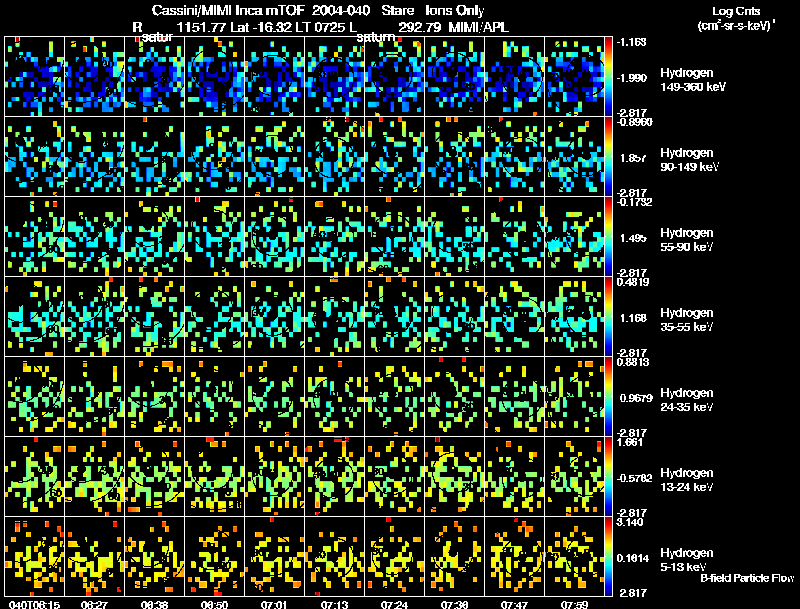This screenshot has width=800, height=609.
Task: Click the 'Hydrogen 24-35 keV' row label
Action: pyautogui.click(x=687, y=400)
